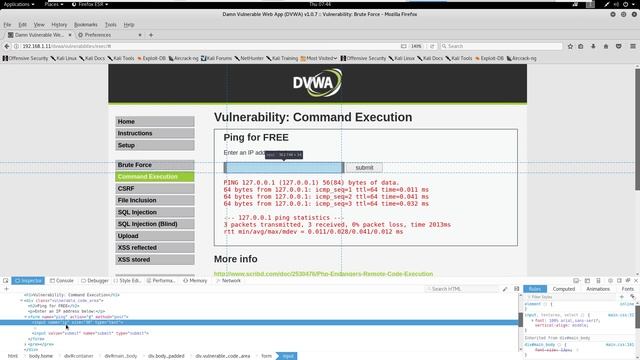Open the Kali system power menu icon
The width and height of the screenshot is (640, 360).
pos(626,4)
